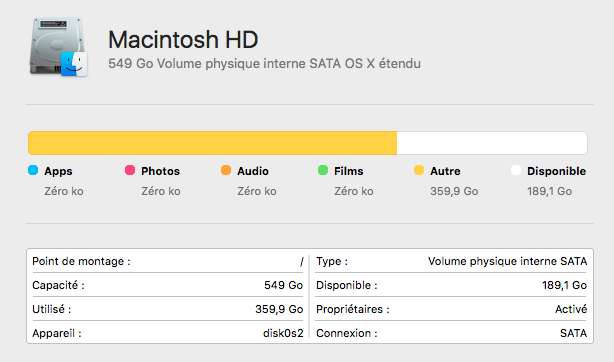Click the white free portion of storage bar
The image size is (614, 362).
coord(492,143)
